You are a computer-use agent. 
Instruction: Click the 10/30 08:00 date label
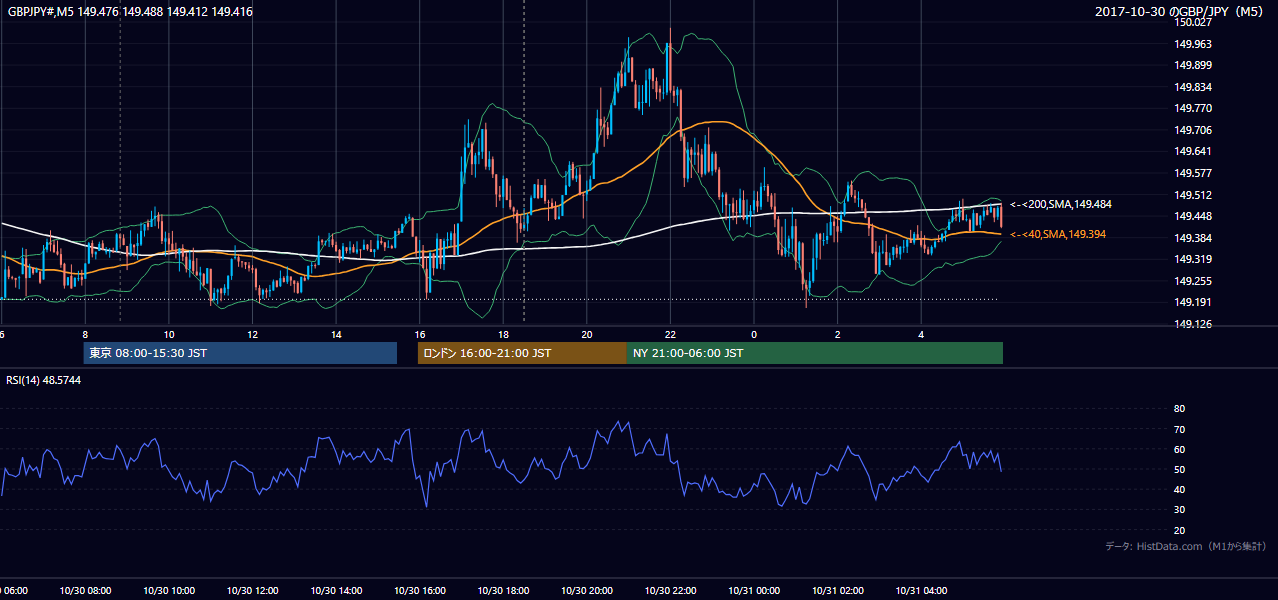85,591
